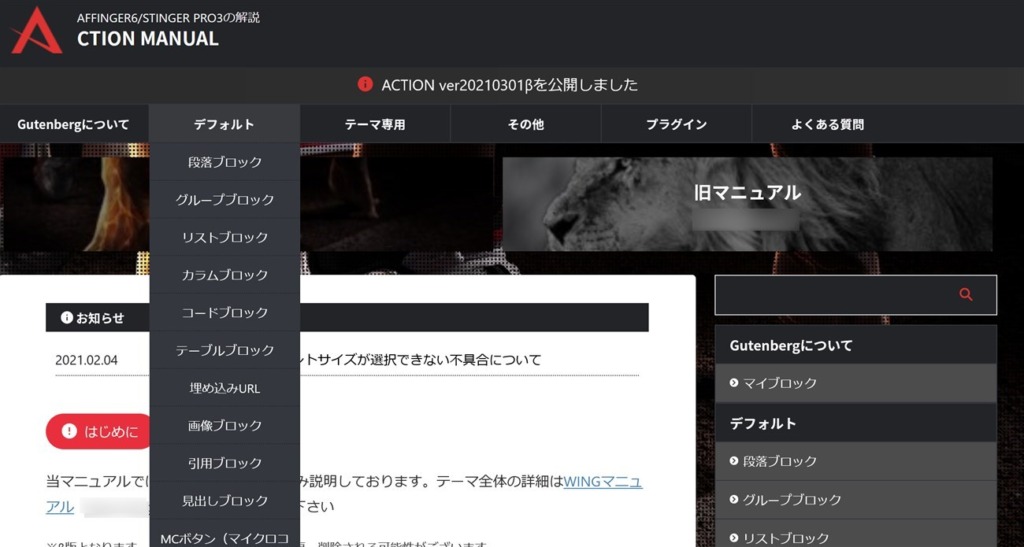Open the '旧マニュアル' lion banner
Screen dimensions: 1024x547
tap(747, 204)
